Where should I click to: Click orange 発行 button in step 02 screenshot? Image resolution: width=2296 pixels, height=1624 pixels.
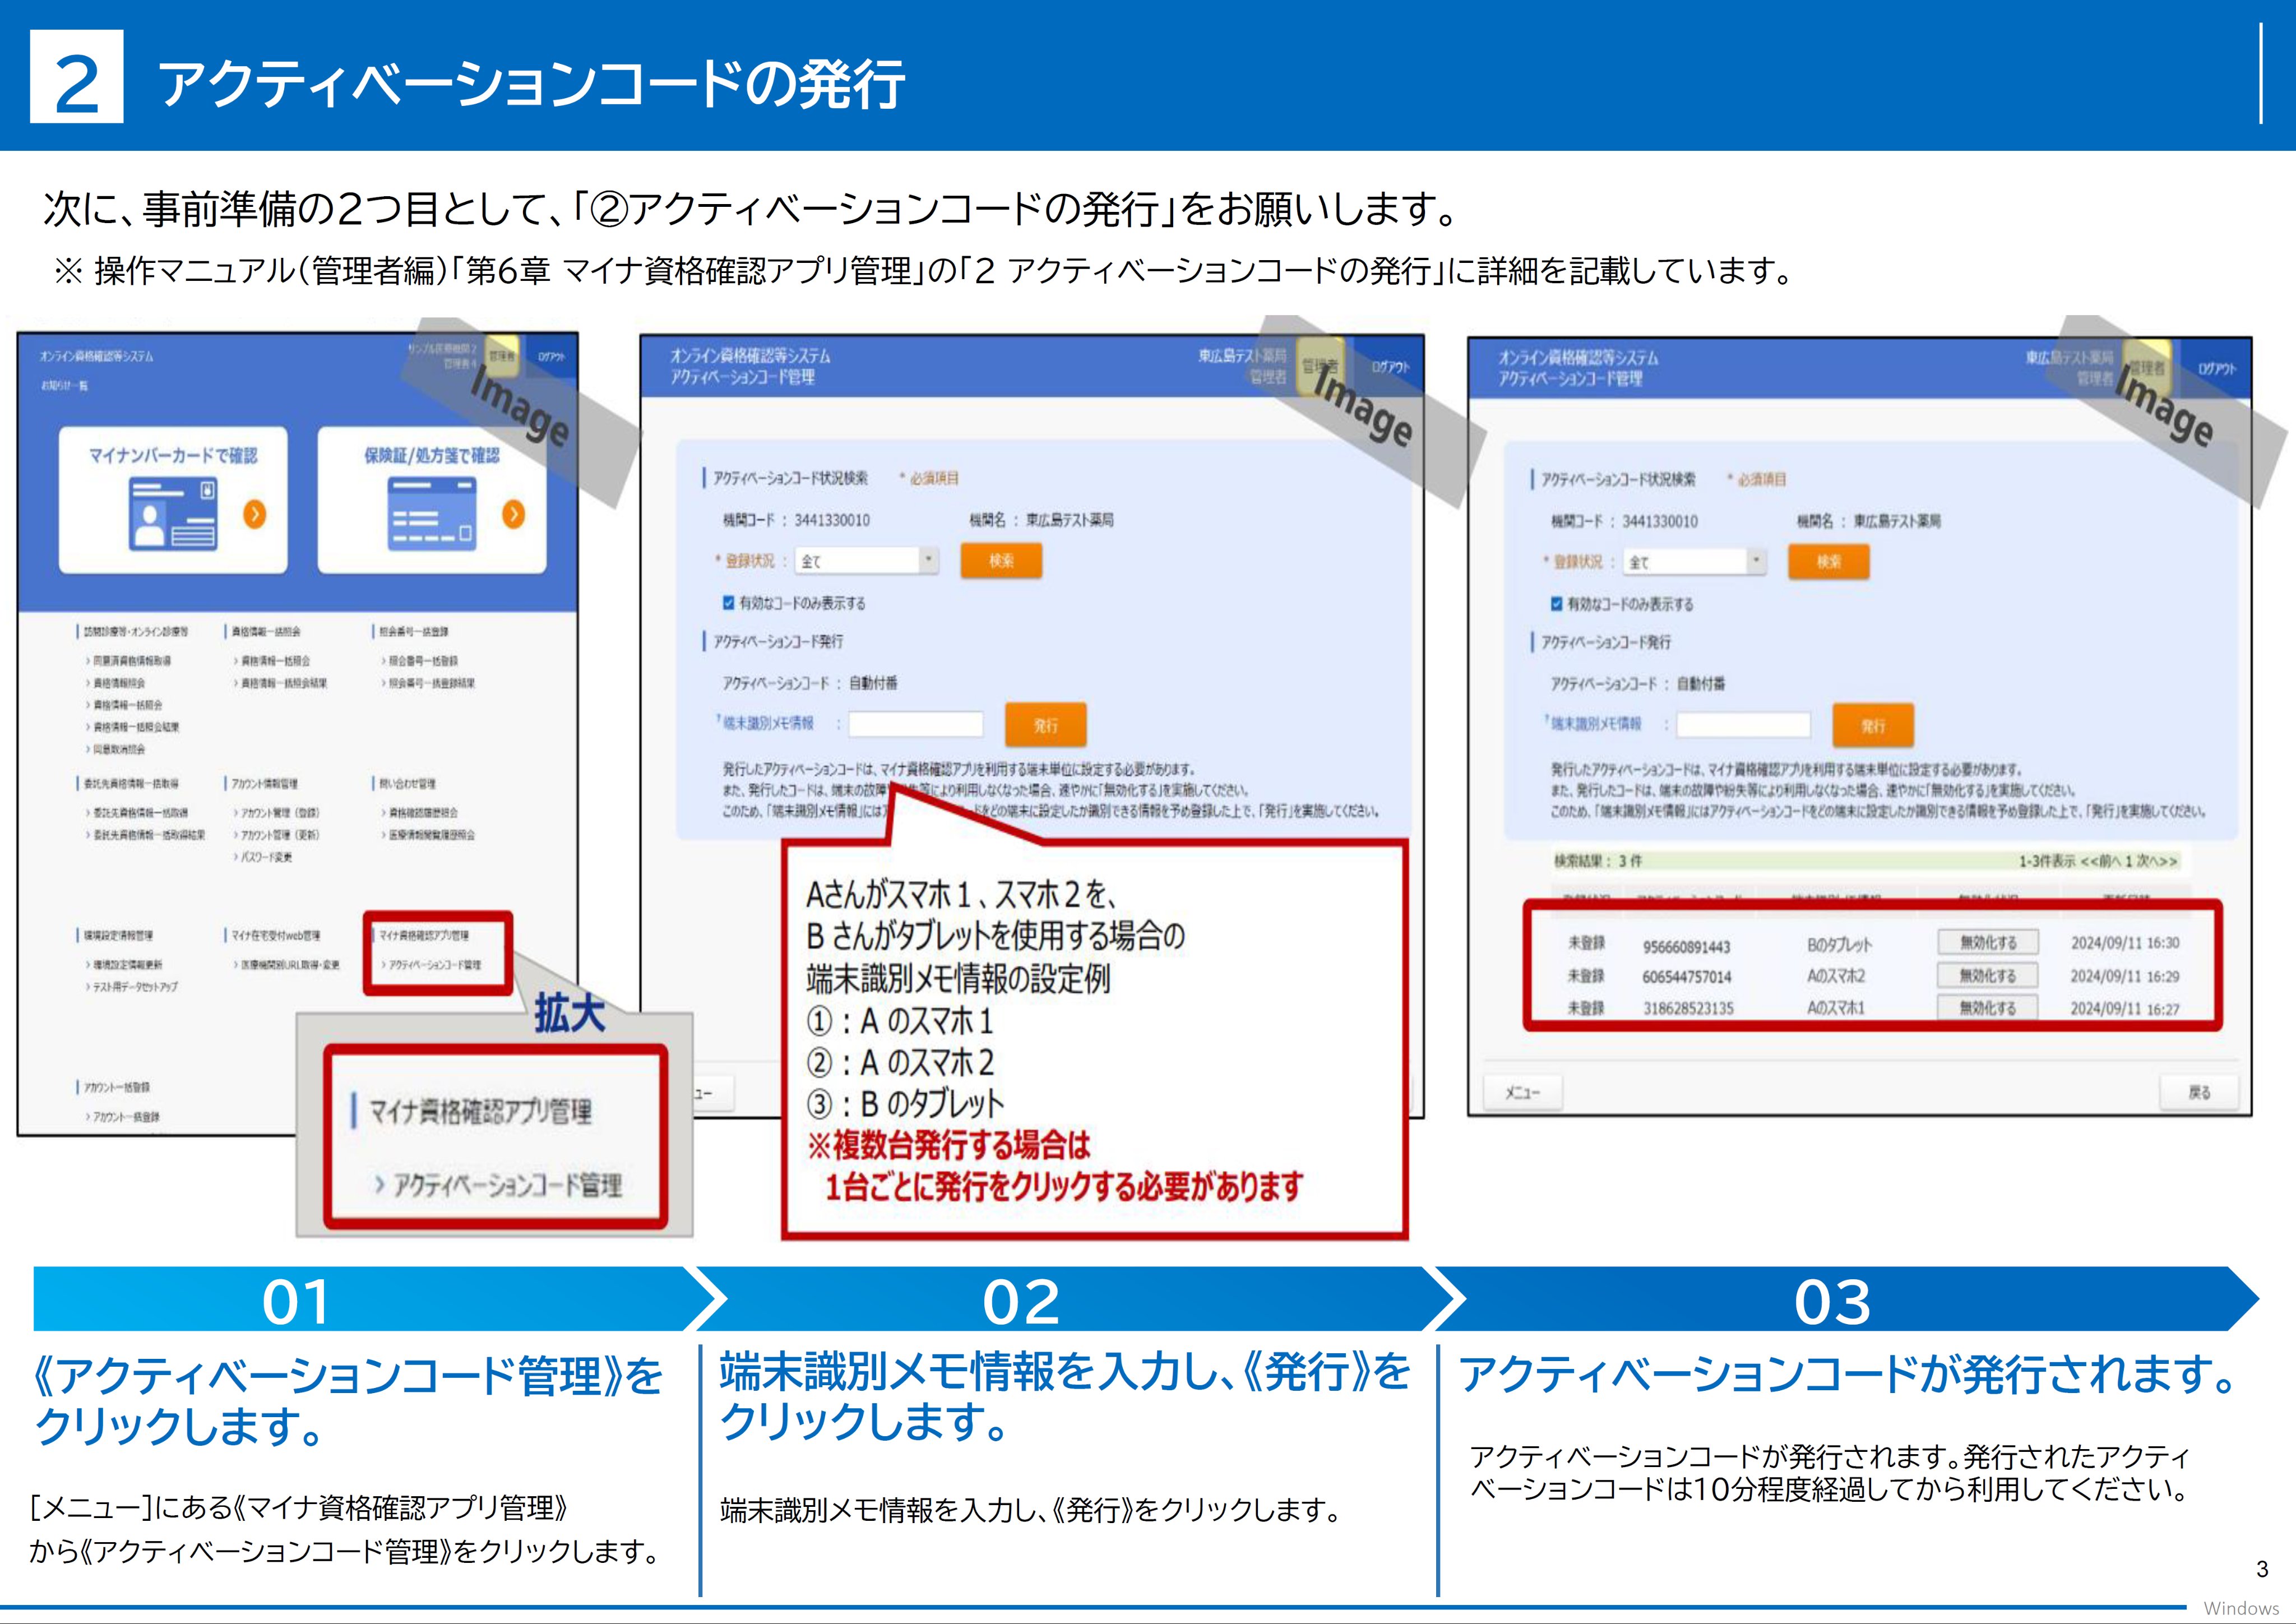(x=1045, y=725)
